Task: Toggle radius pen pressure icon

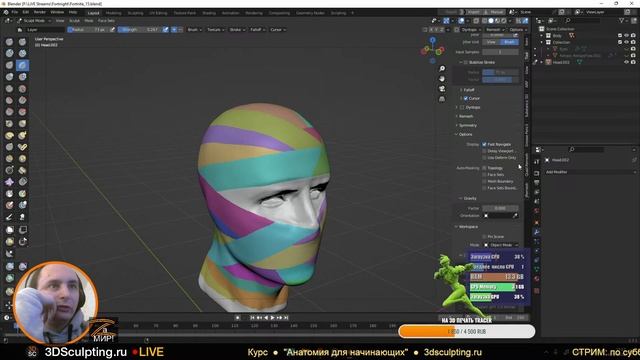Action: (112, 29)
